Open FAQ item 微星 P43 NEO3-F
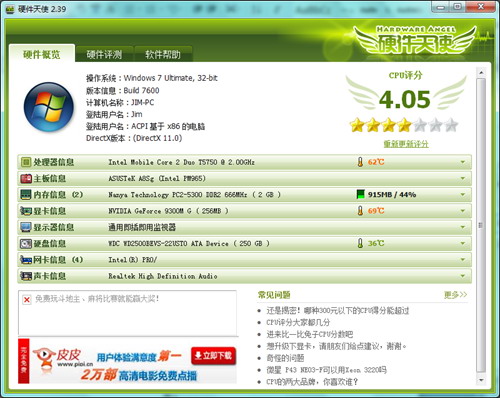Screen dimensions: 500x398 click(x=326, y=370)
